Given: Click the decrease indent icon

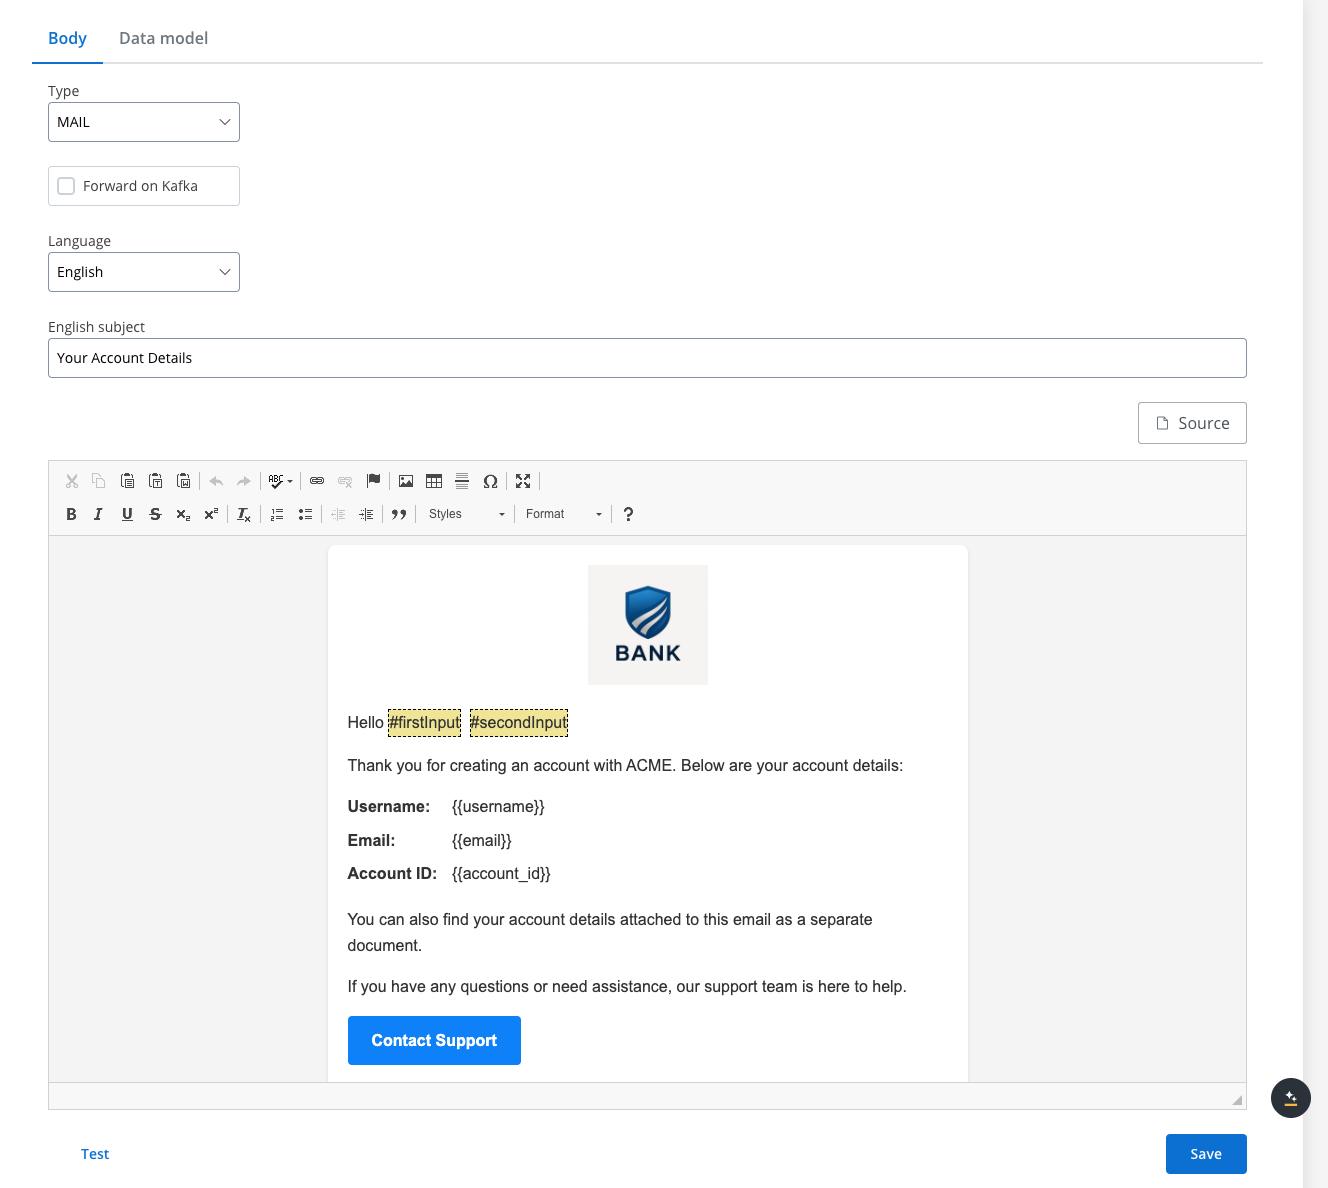Looking at the screenshot, I should [x=338, y=514].
